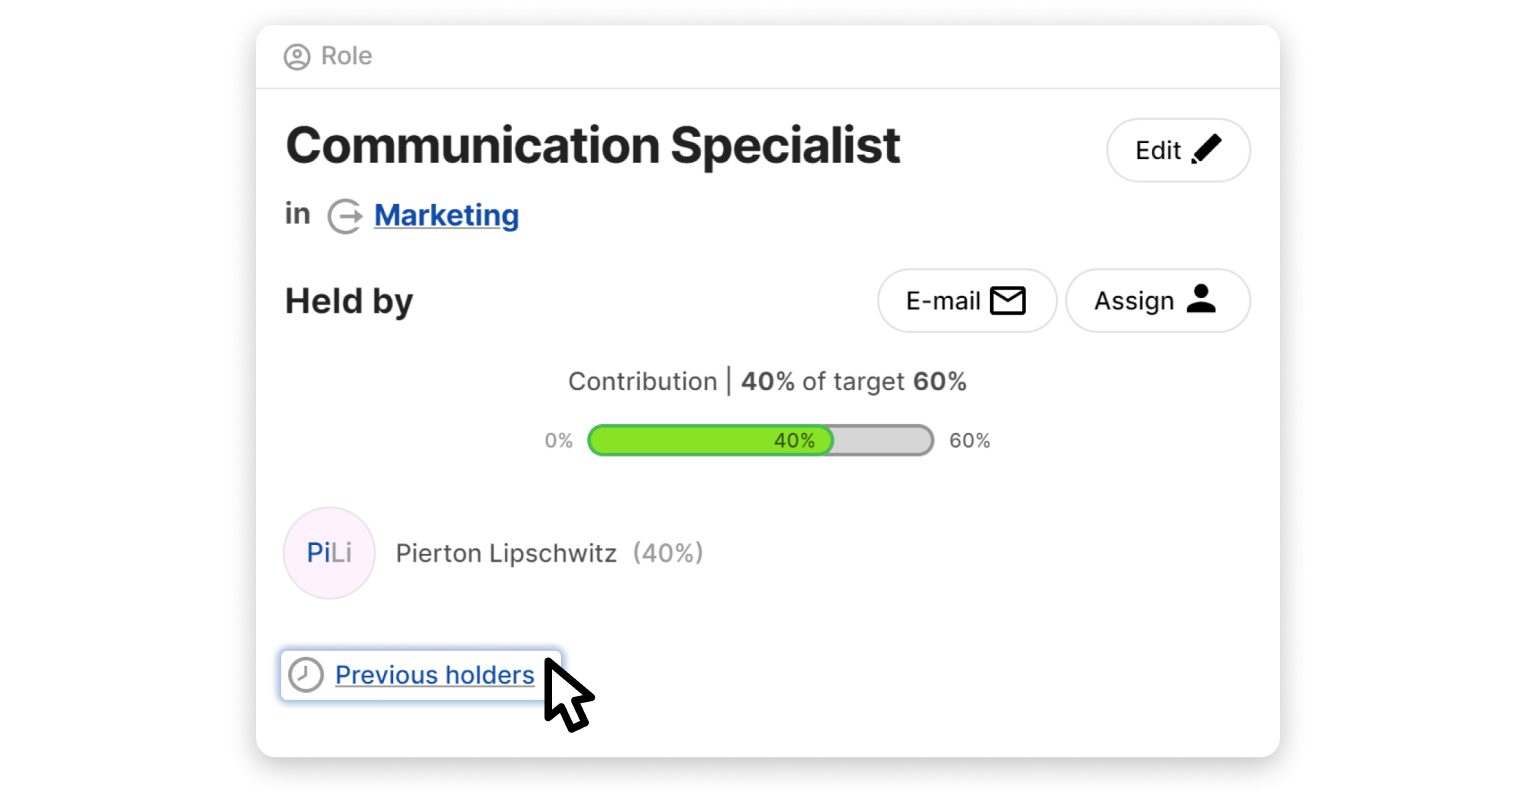Open the Marketing circle link
This screenshot has height=798, width=1536.
(446, 215)
